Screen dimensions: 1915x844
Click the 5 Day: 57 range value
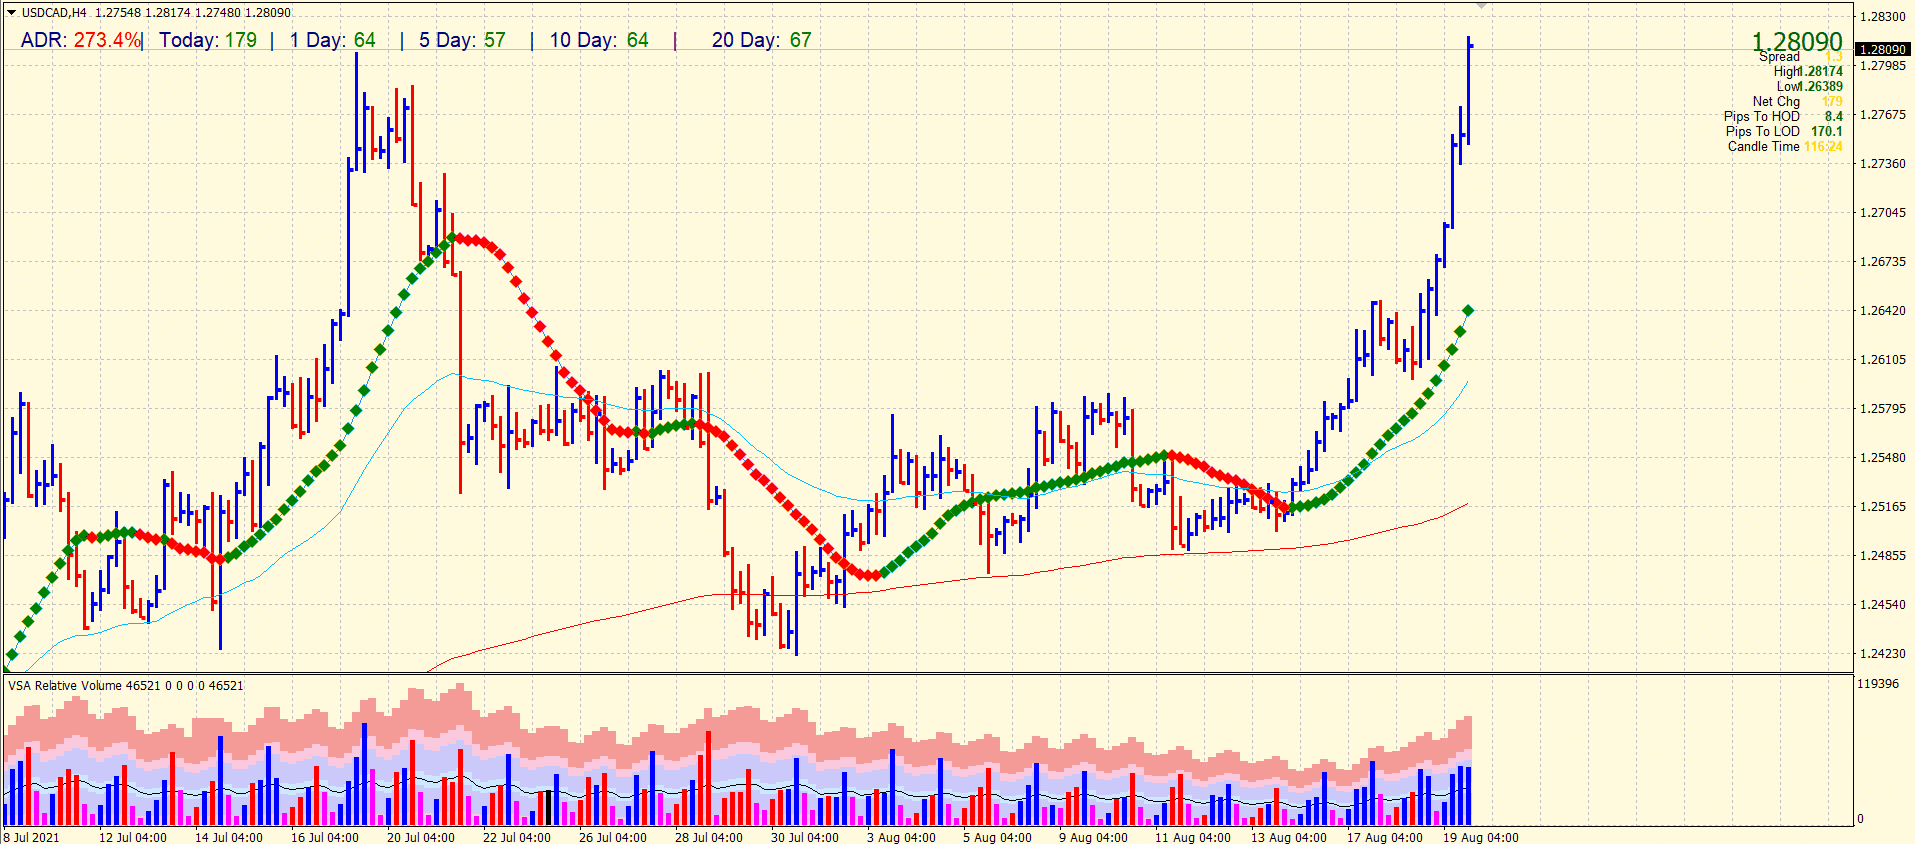click(x=462, y=40)
